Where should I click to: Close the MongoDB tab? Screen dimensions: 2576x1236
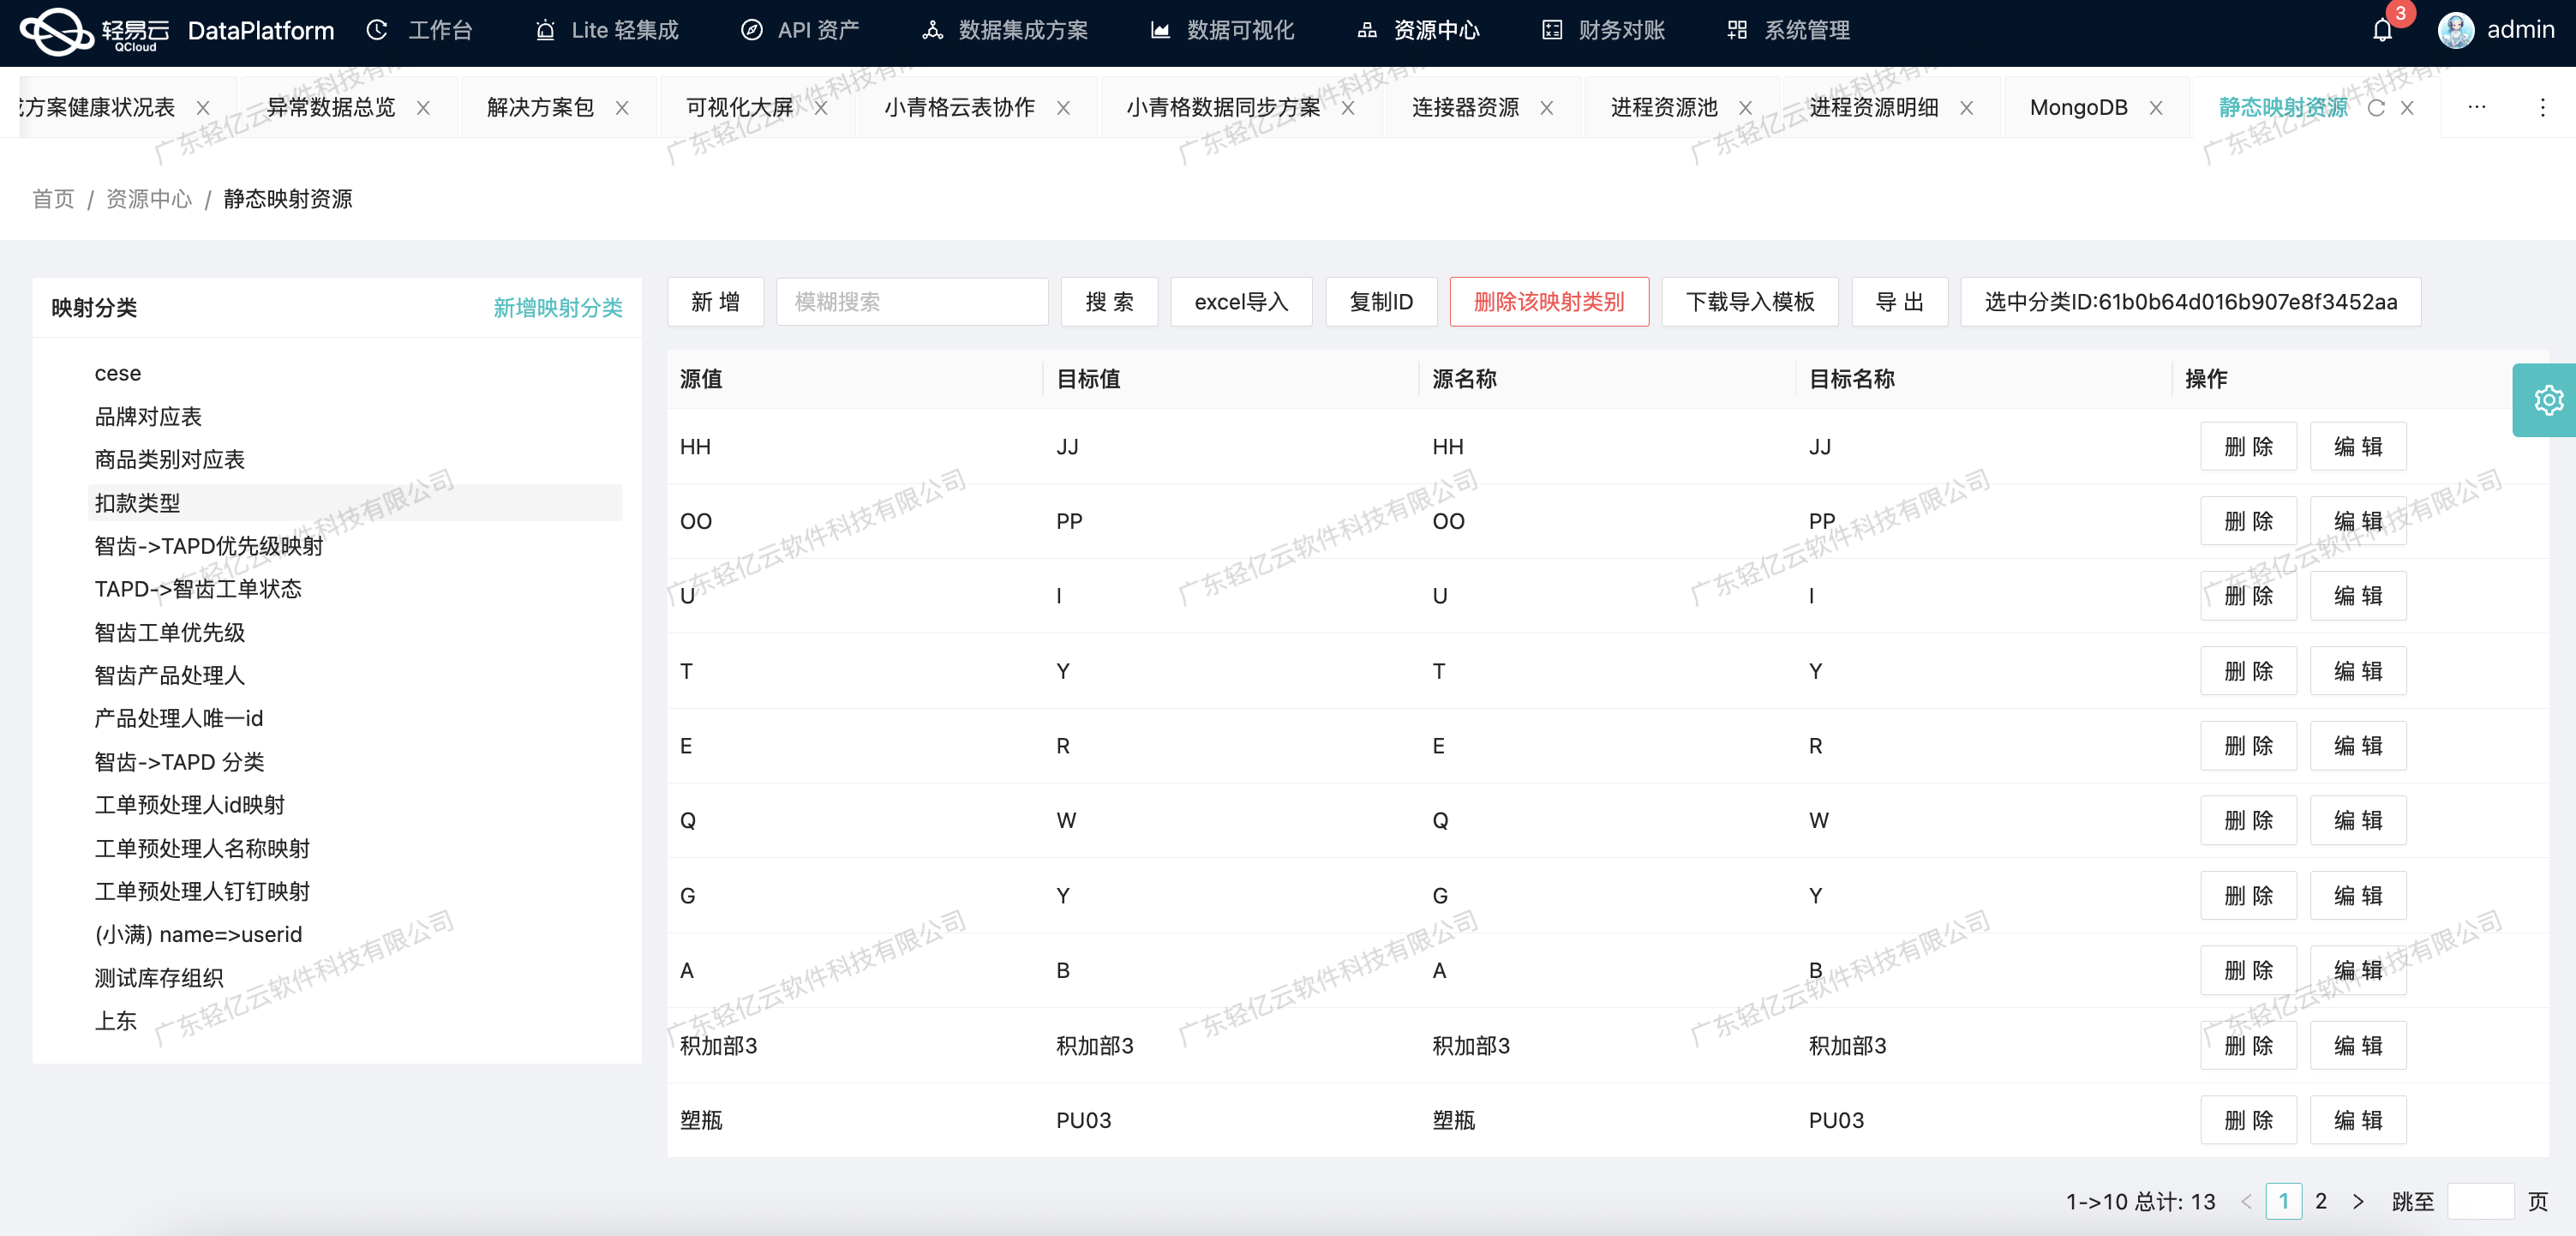point(2156,108)
